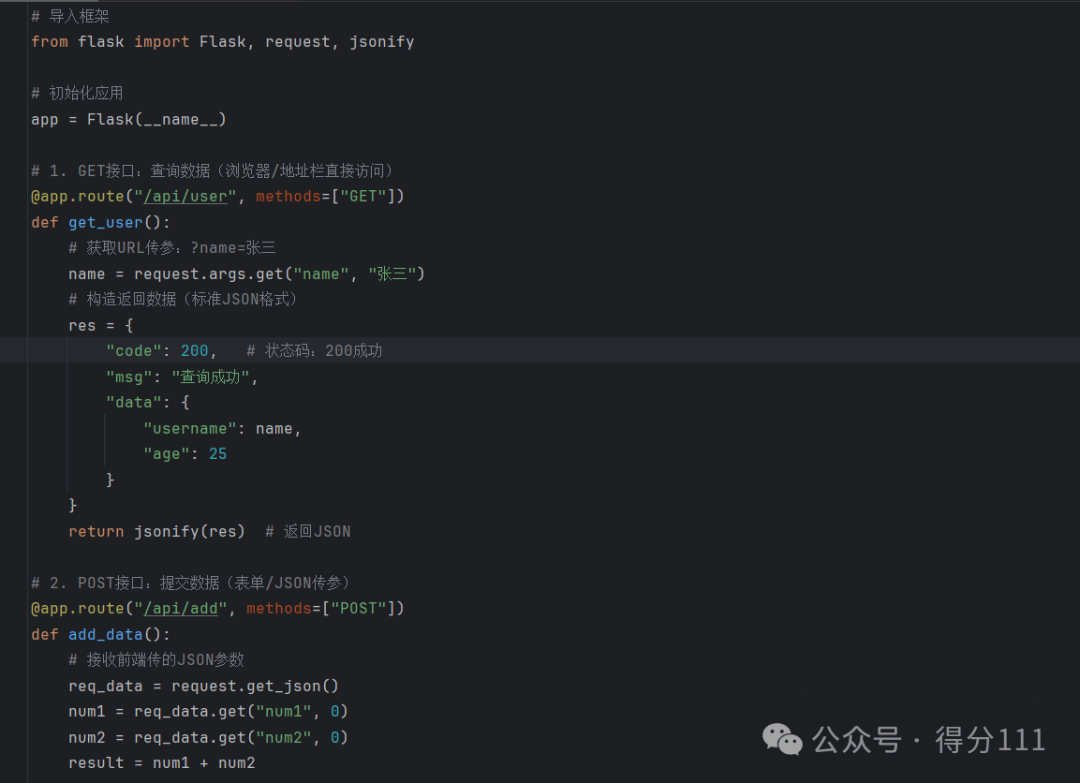This screenshot has height=783, width=1080.
Task: Click the comment "# 返回JSON"
Action: [x=308, y=532]
